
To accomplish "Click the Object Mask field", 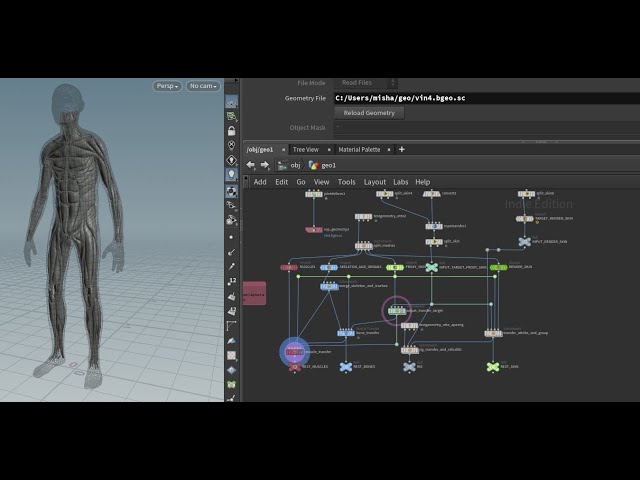I will click(487, 127).
